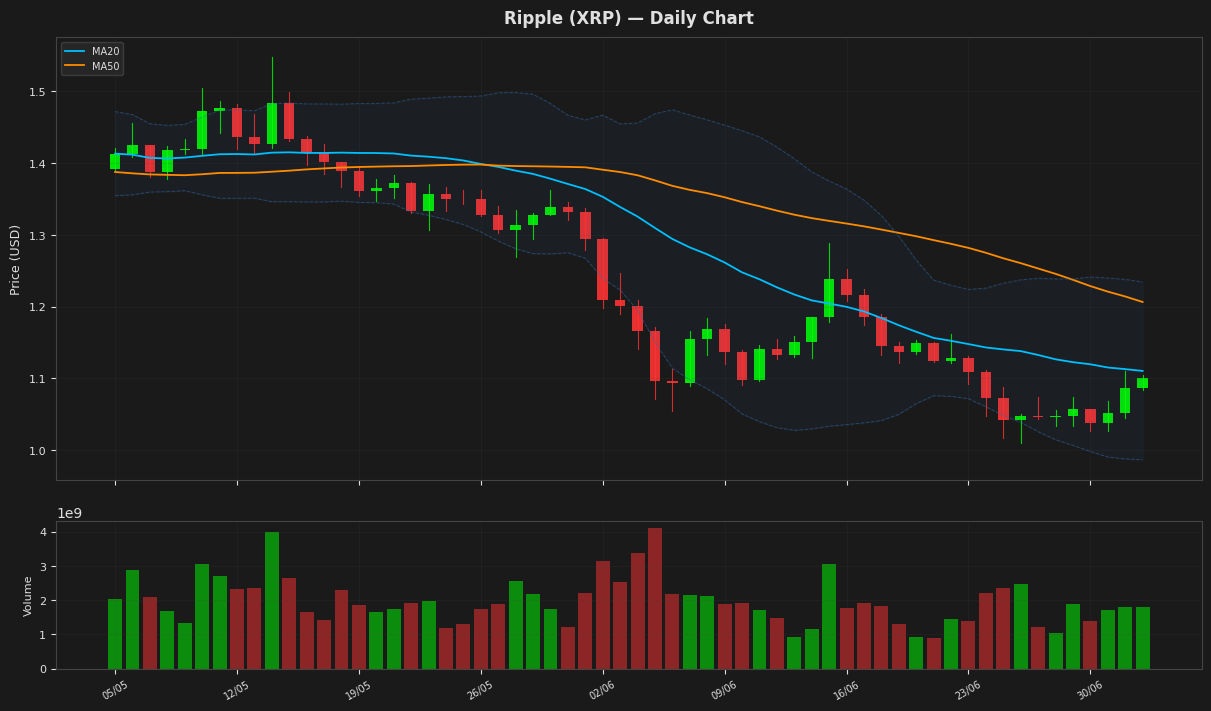Select the 1.0 price axis tick

[39, 451]
